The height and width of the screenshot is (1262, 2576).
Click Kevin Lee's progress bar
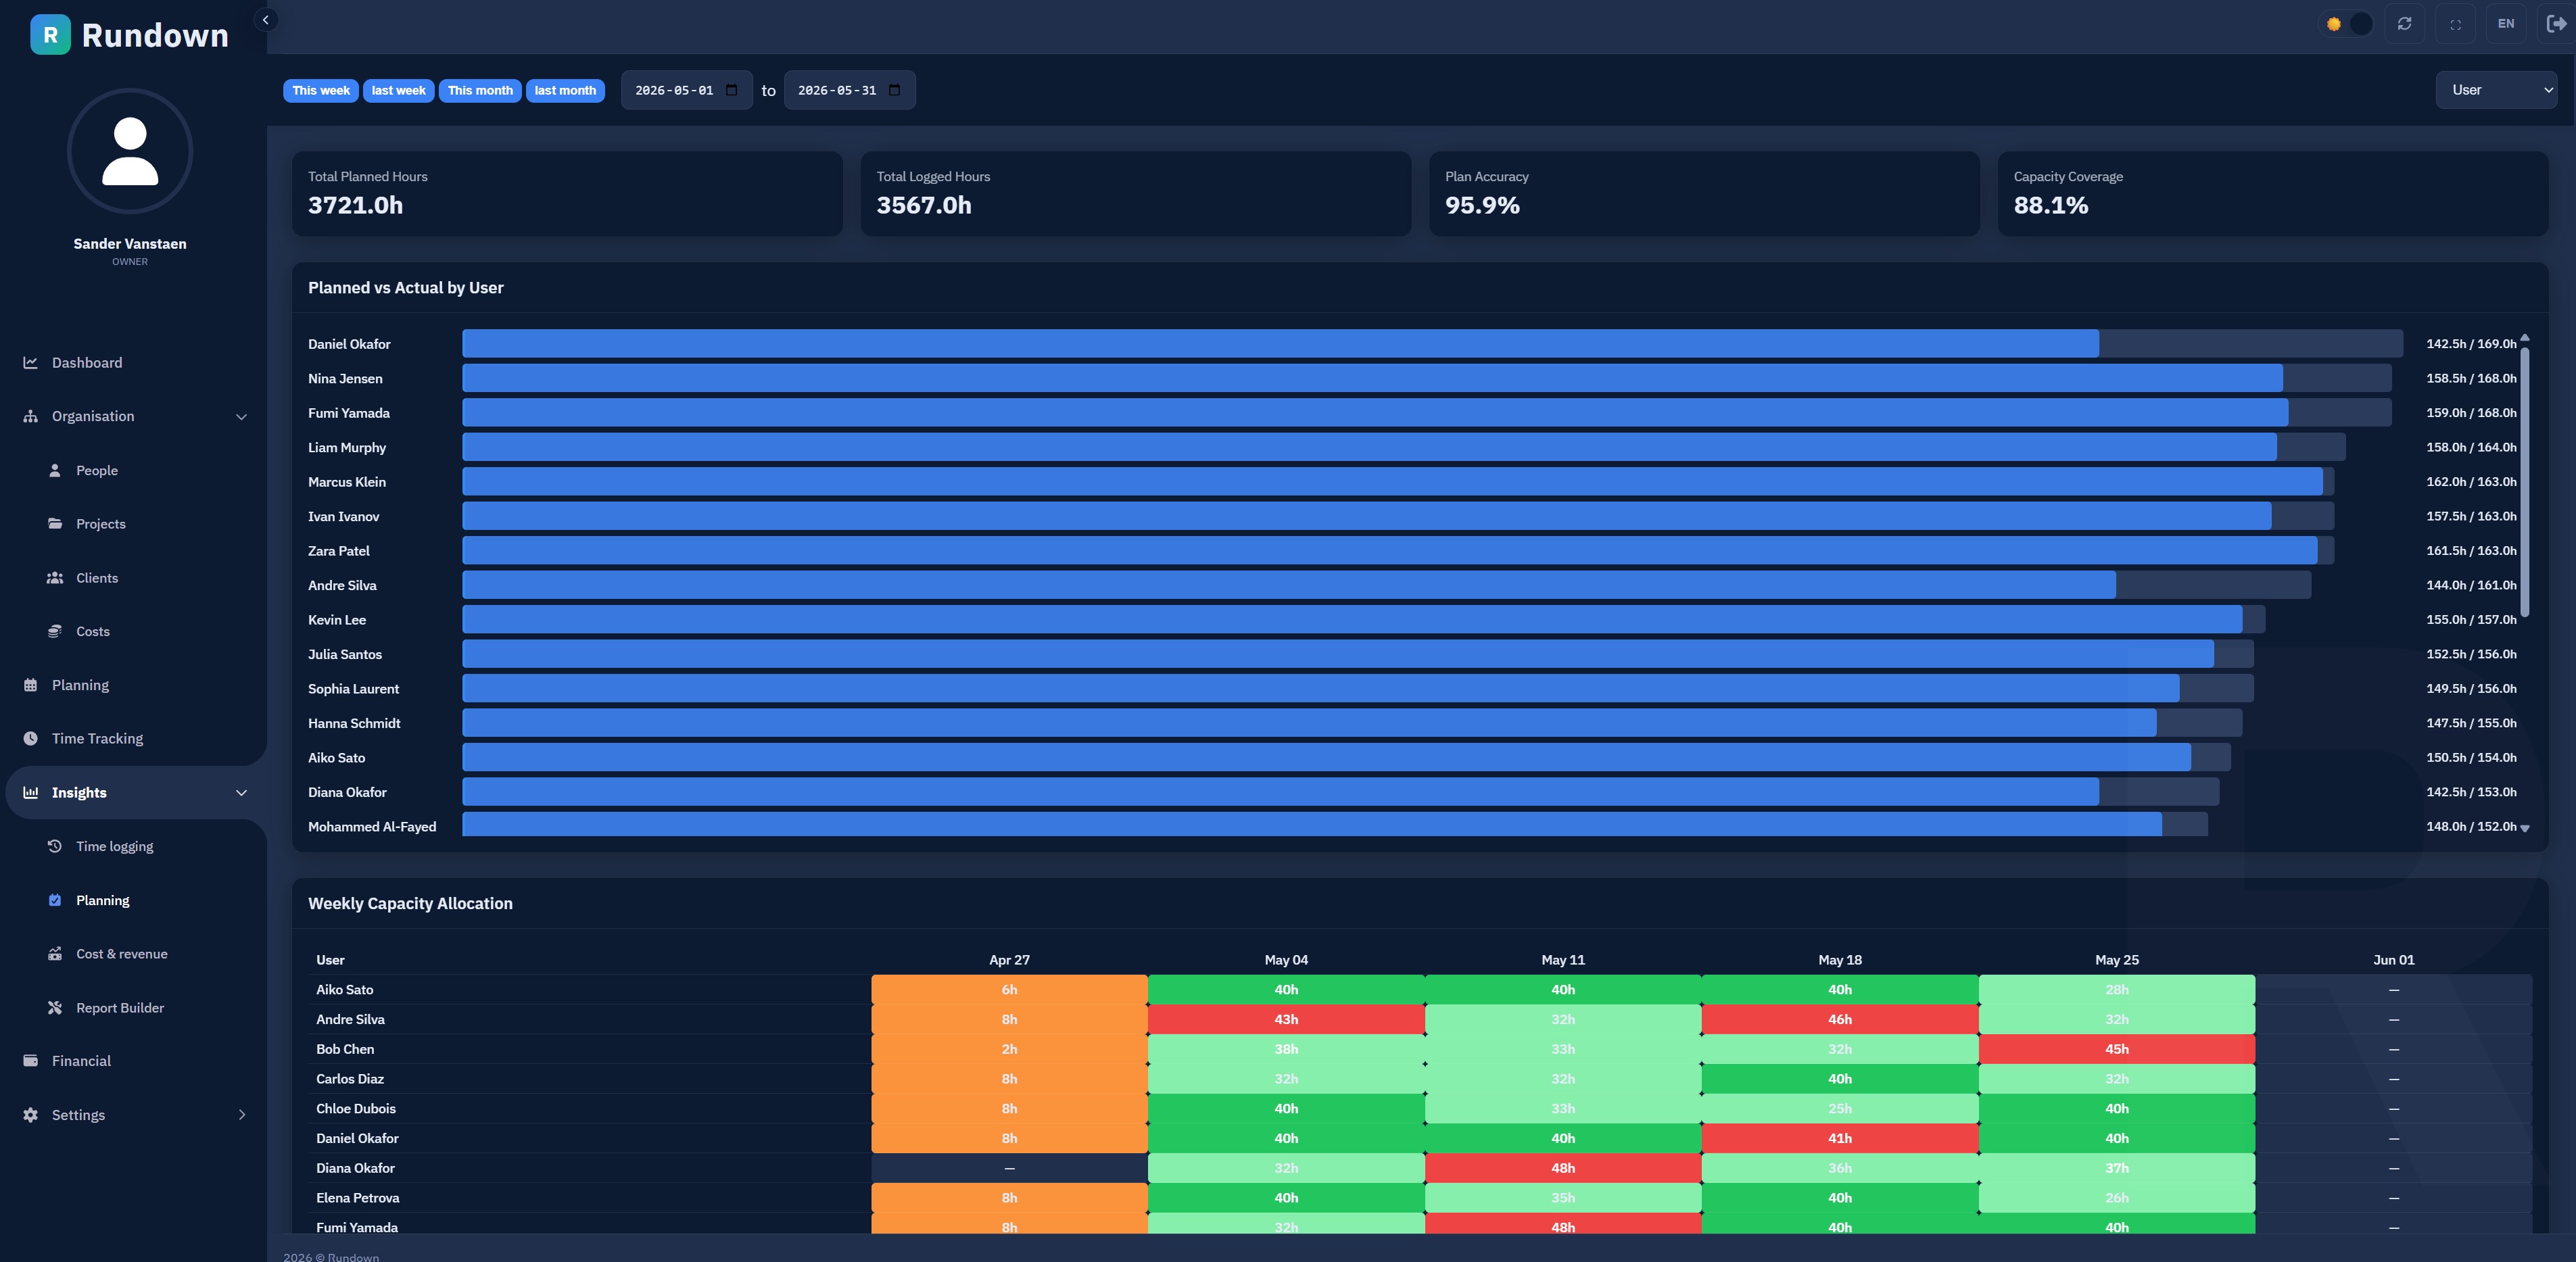[x=1363, y=620]
